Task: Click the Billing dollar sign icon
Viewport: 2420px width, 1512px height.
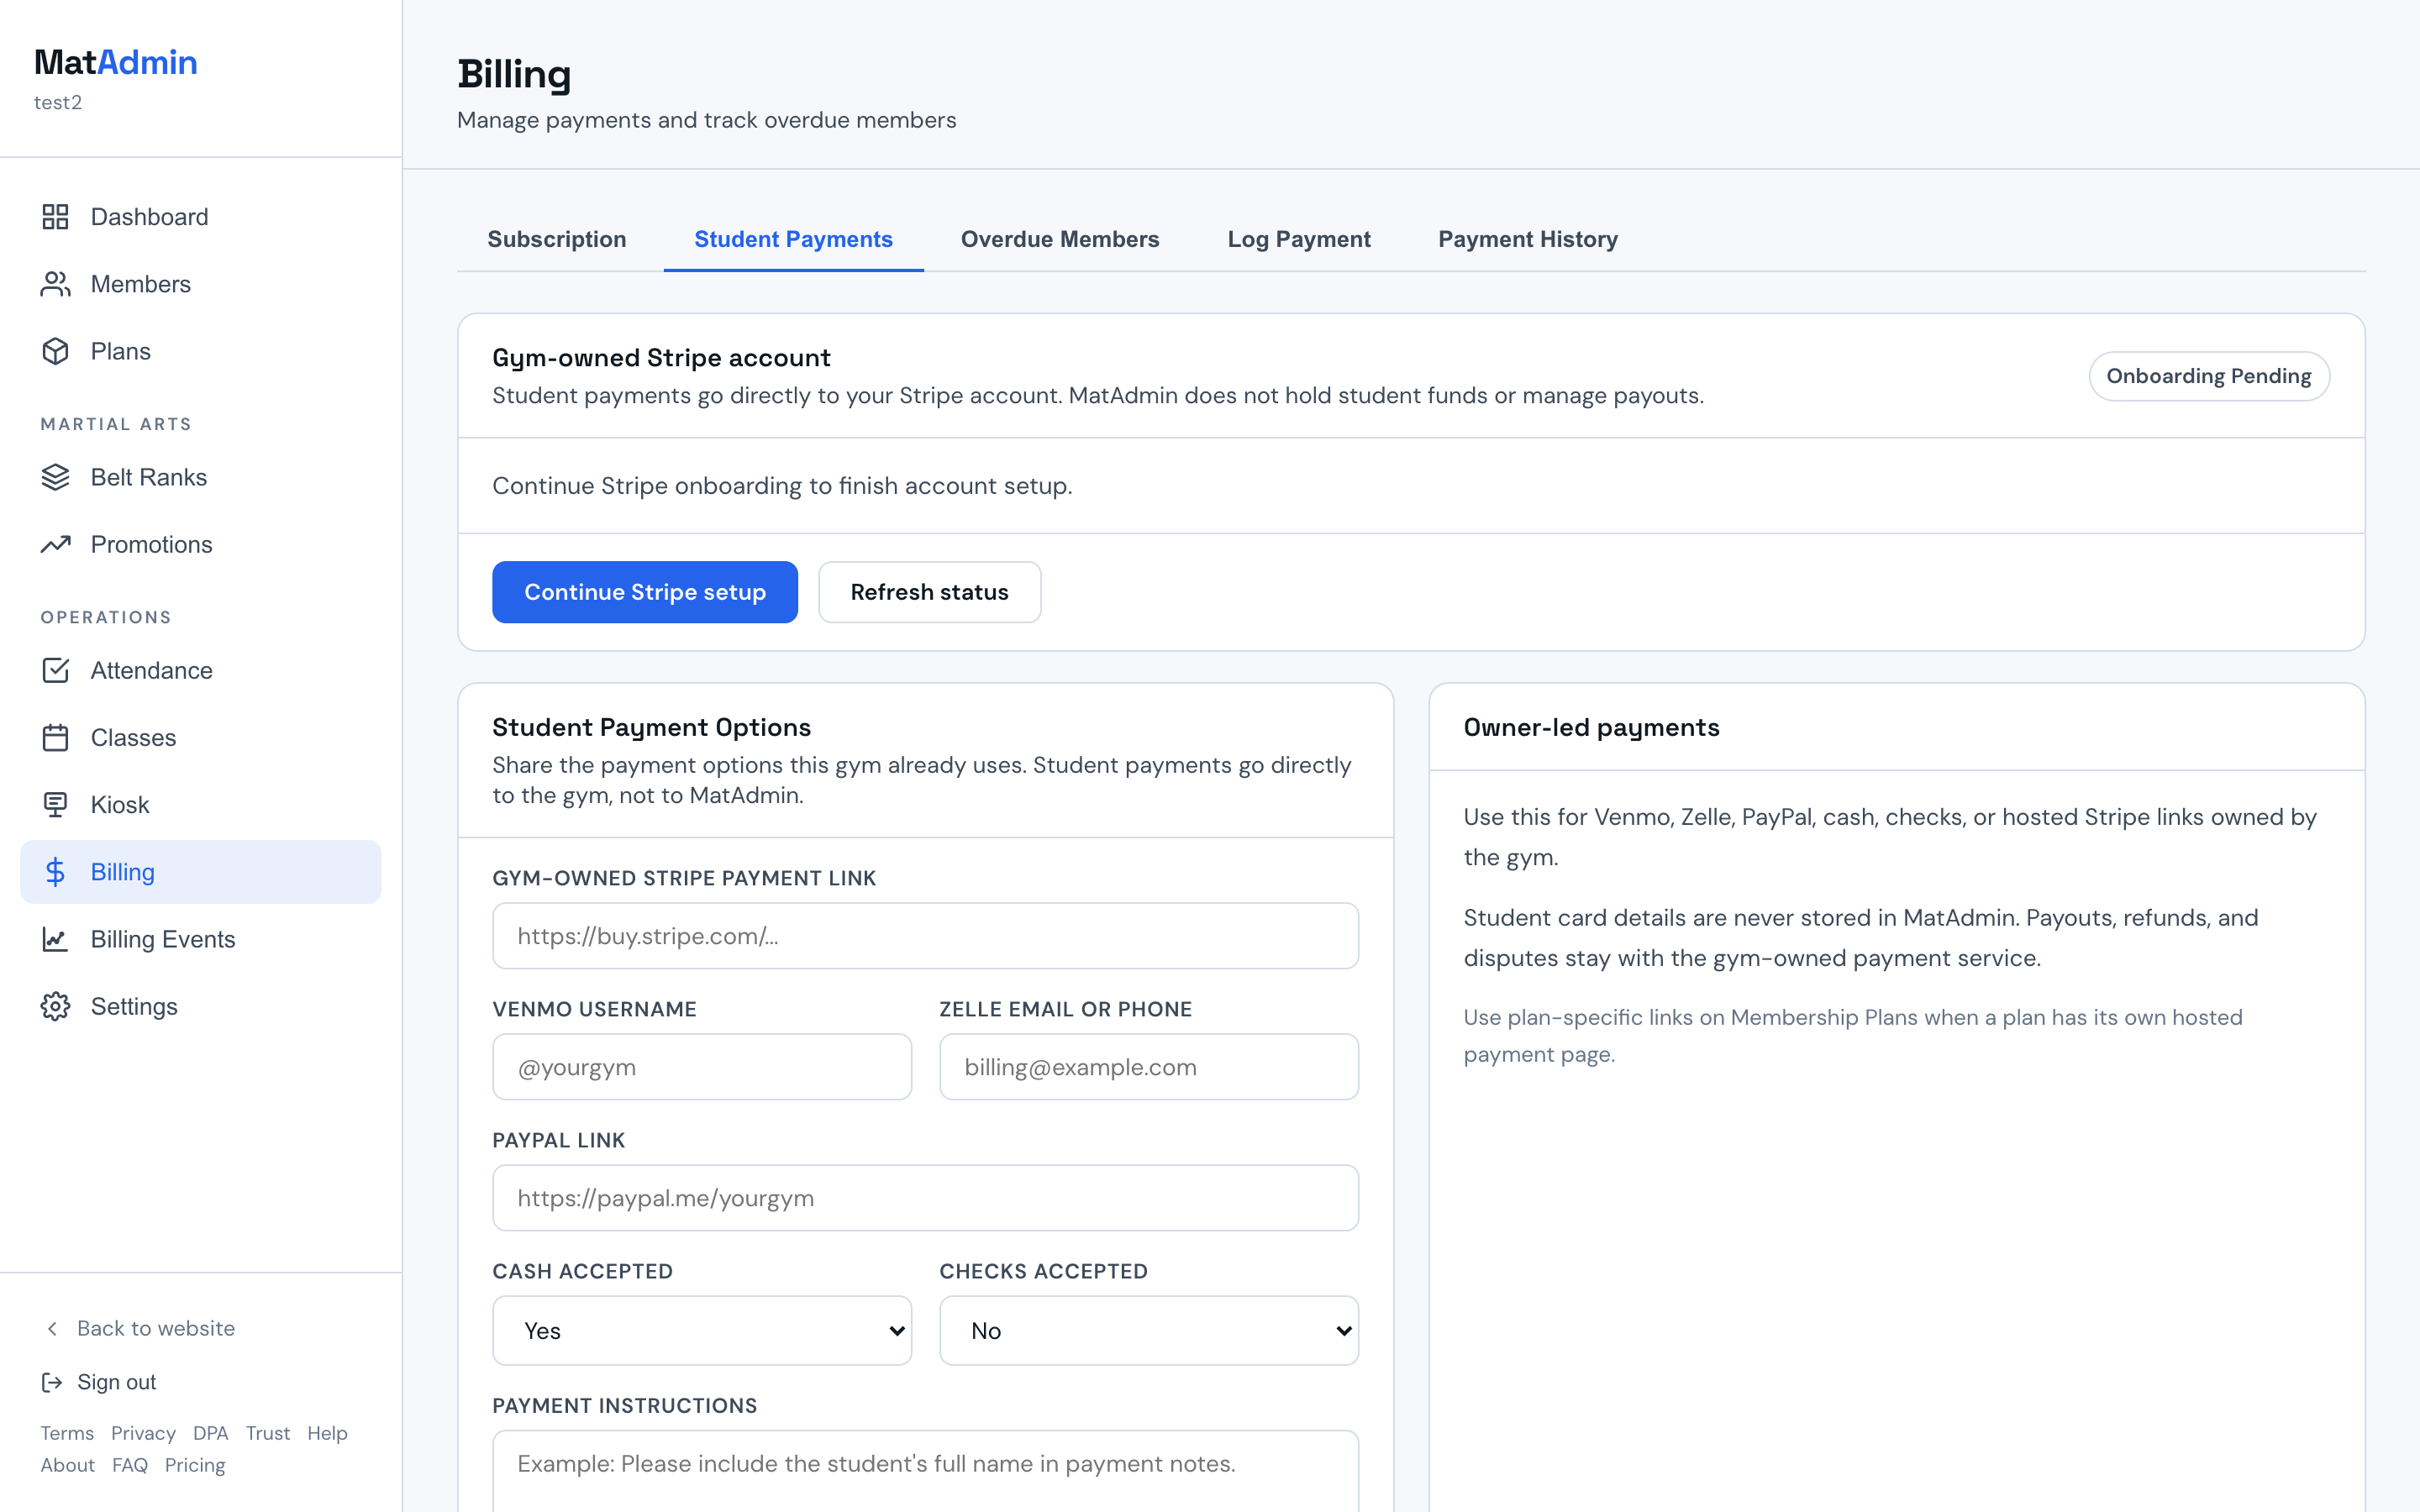Action: [x=55, y=872]
